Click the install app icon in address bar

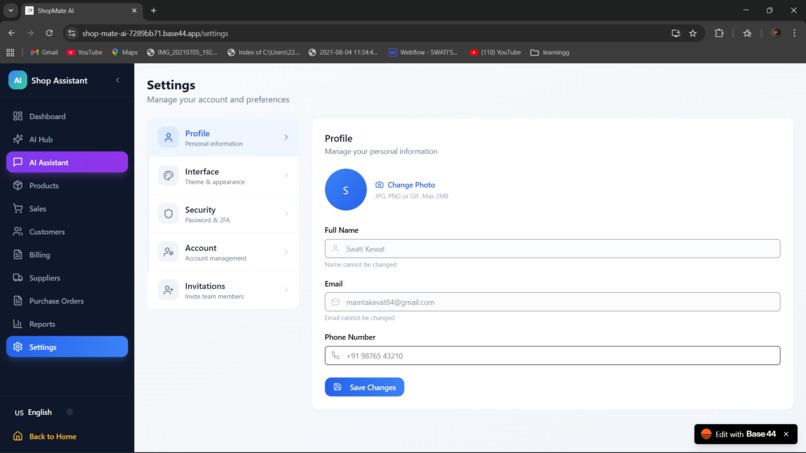coord(675,33)
